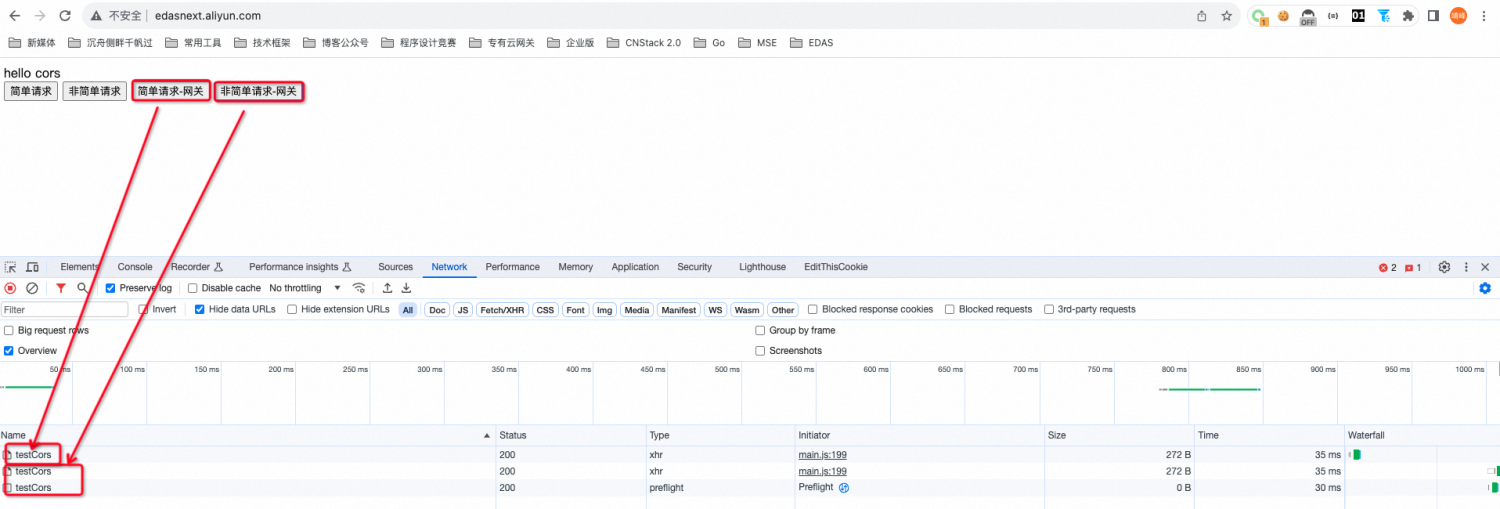This screenshot has width=1500, height=509.
Task: Stop recording the network log
Action: click(11, 288)
